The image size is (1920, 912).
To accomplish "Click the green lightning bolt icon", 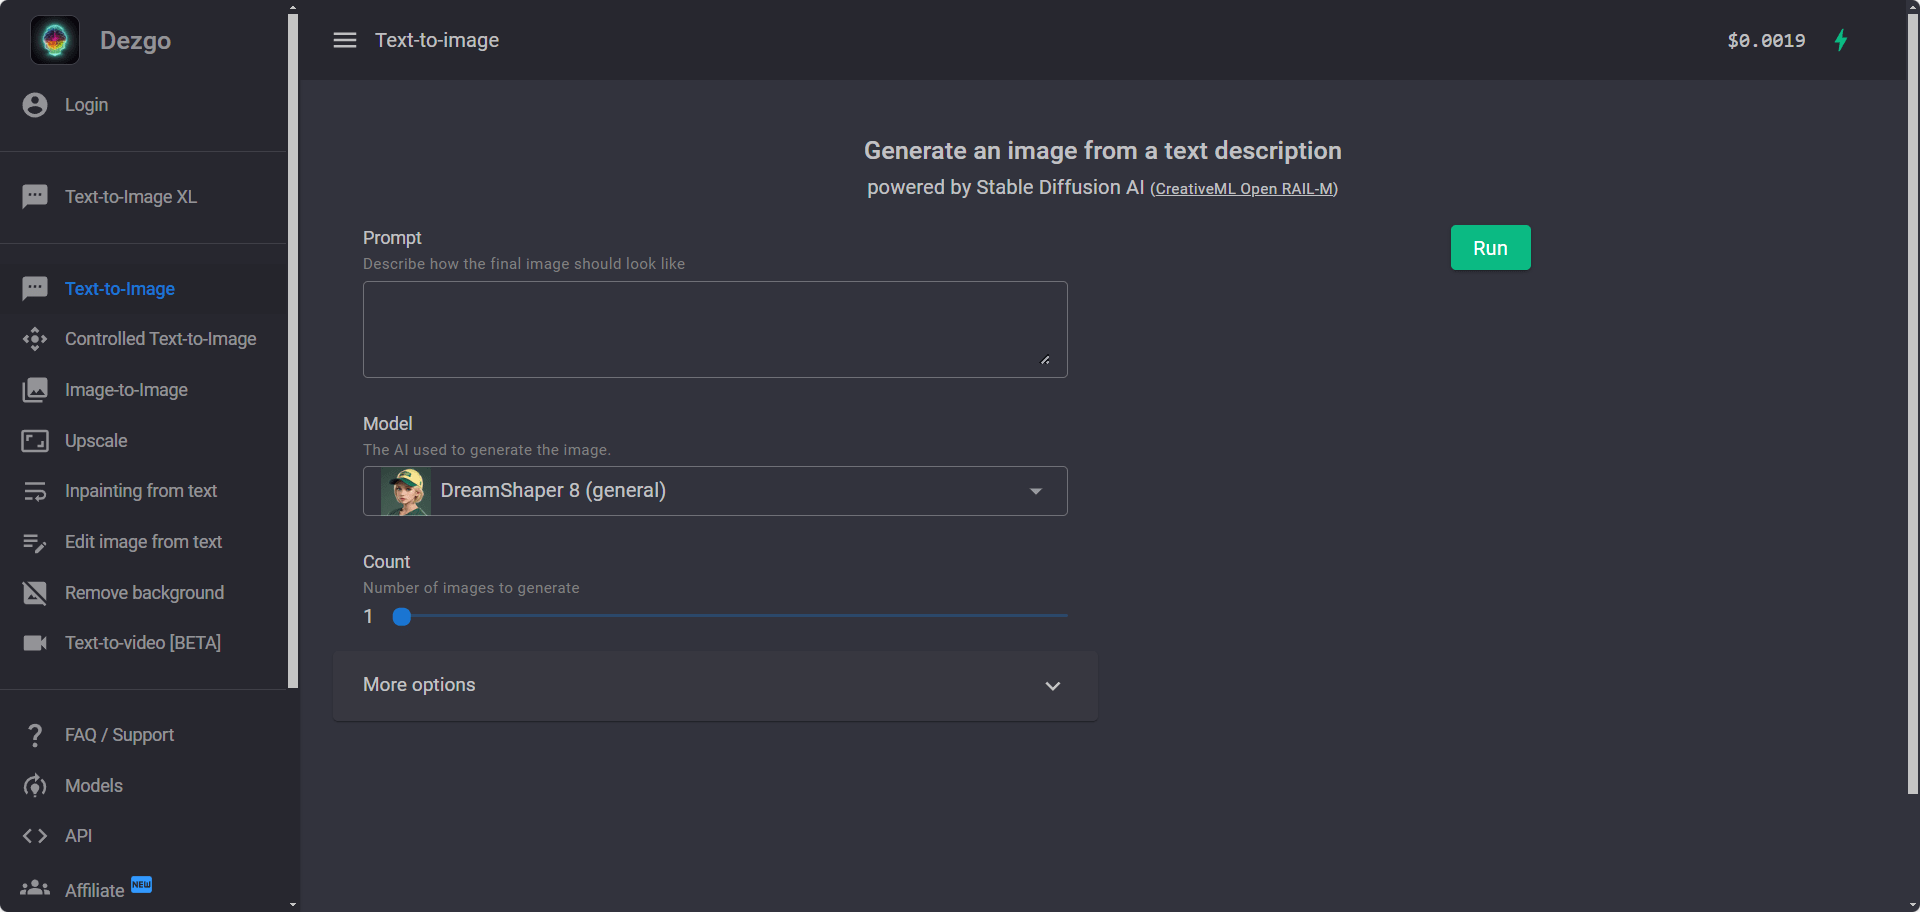I will [1841, 40].
